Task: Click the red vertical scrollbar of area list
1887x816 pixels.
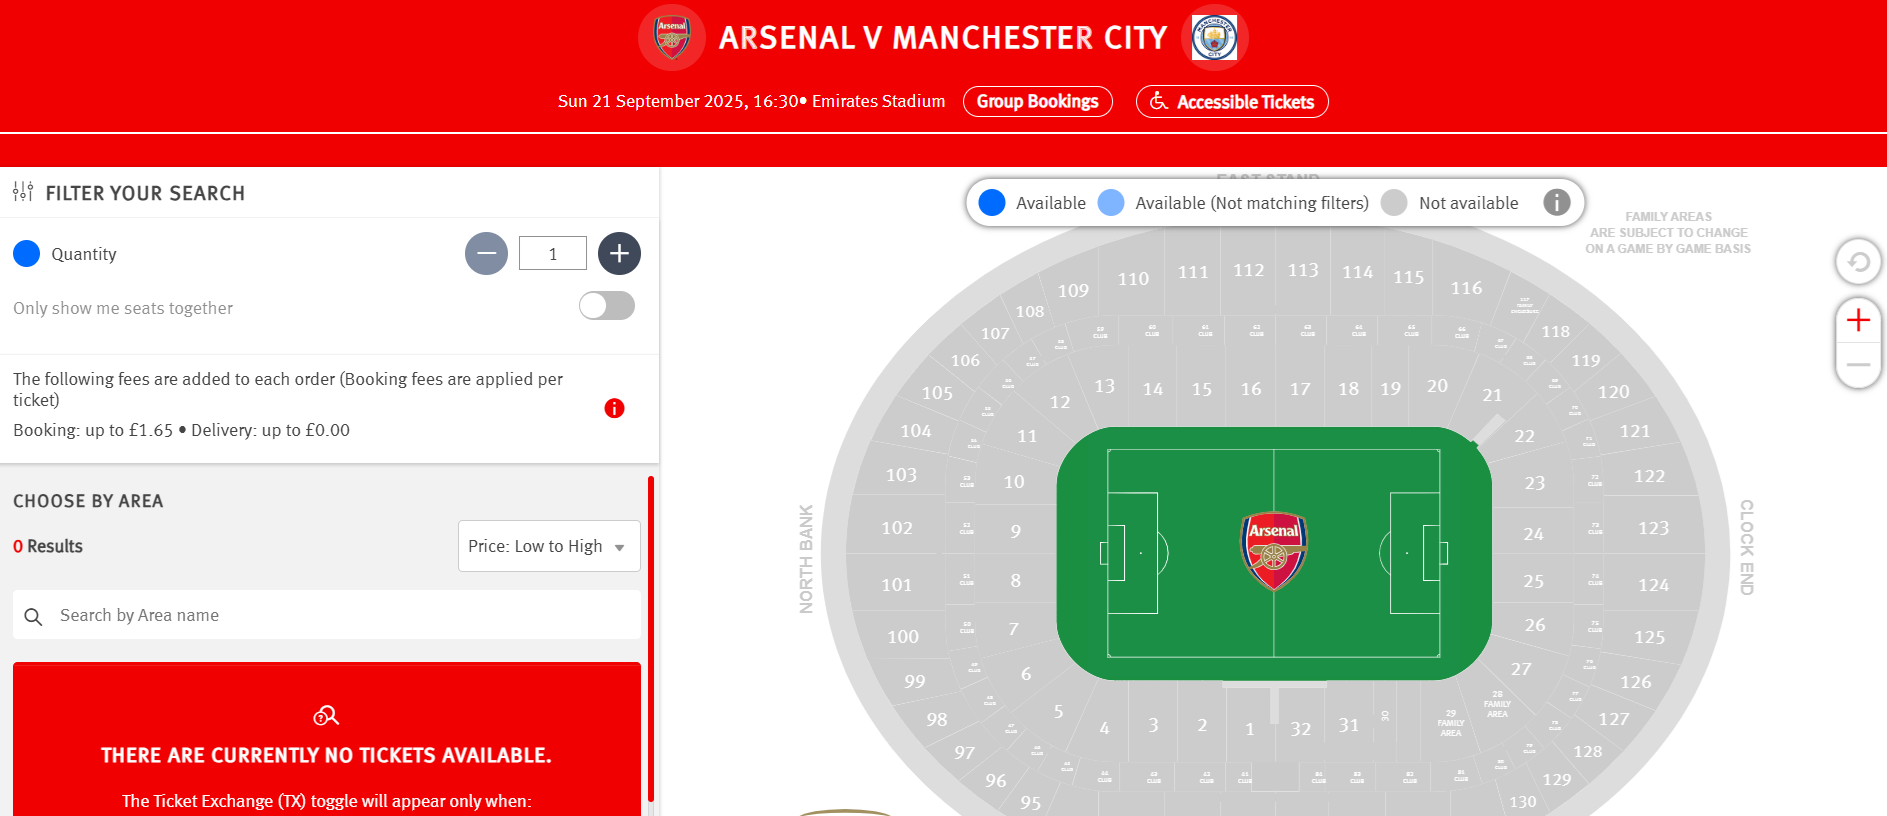Action: tap(651, 640)
